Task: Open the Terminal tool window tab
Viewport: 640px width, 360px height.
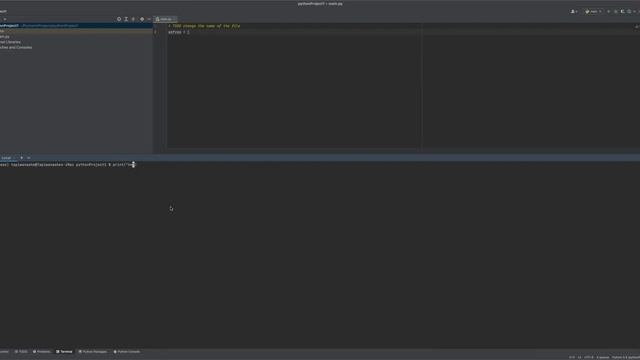Action: click(64, 352)
